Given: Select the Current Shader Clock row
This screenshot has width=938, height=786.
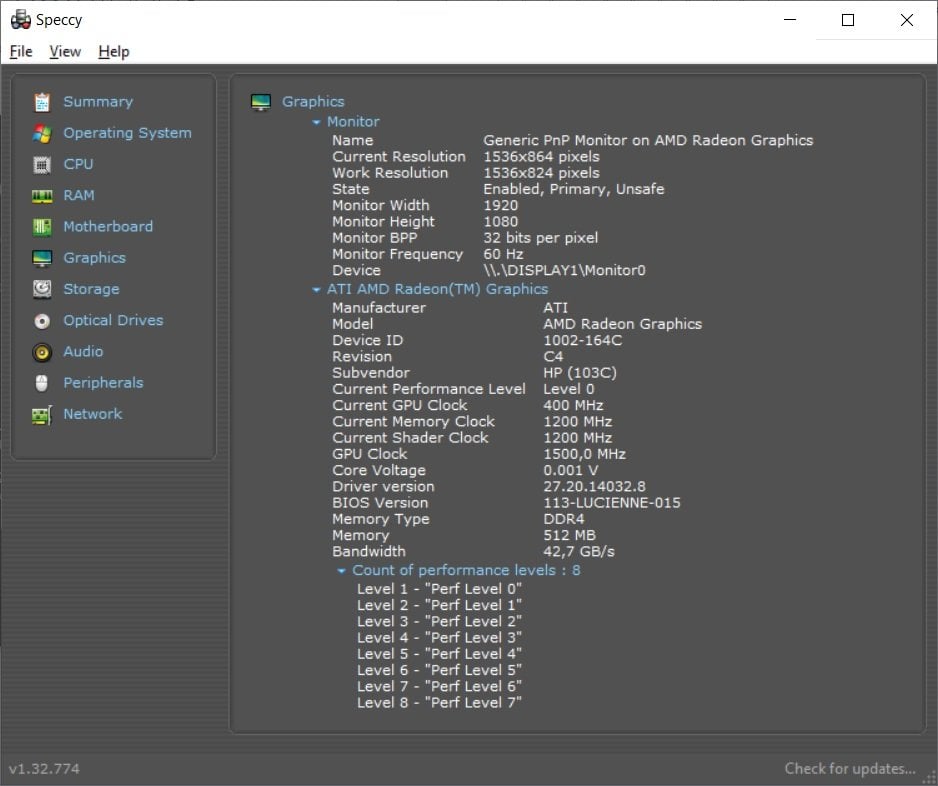Looking at the screenshot, I should (472, 438).
